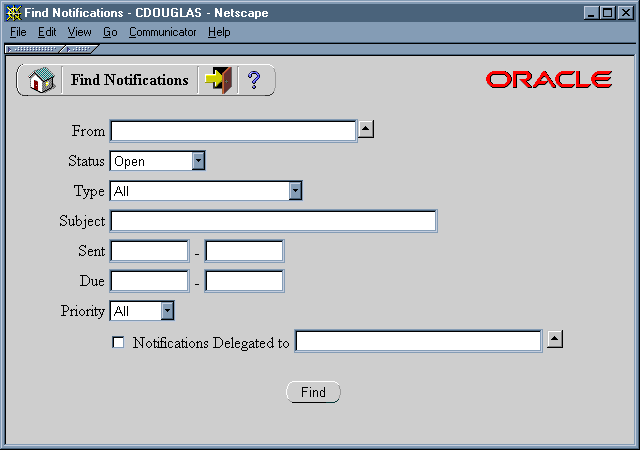The width and height of the screenshot is (640, 450).
Task: Click the Subject text field
Action: coord(273,221)
